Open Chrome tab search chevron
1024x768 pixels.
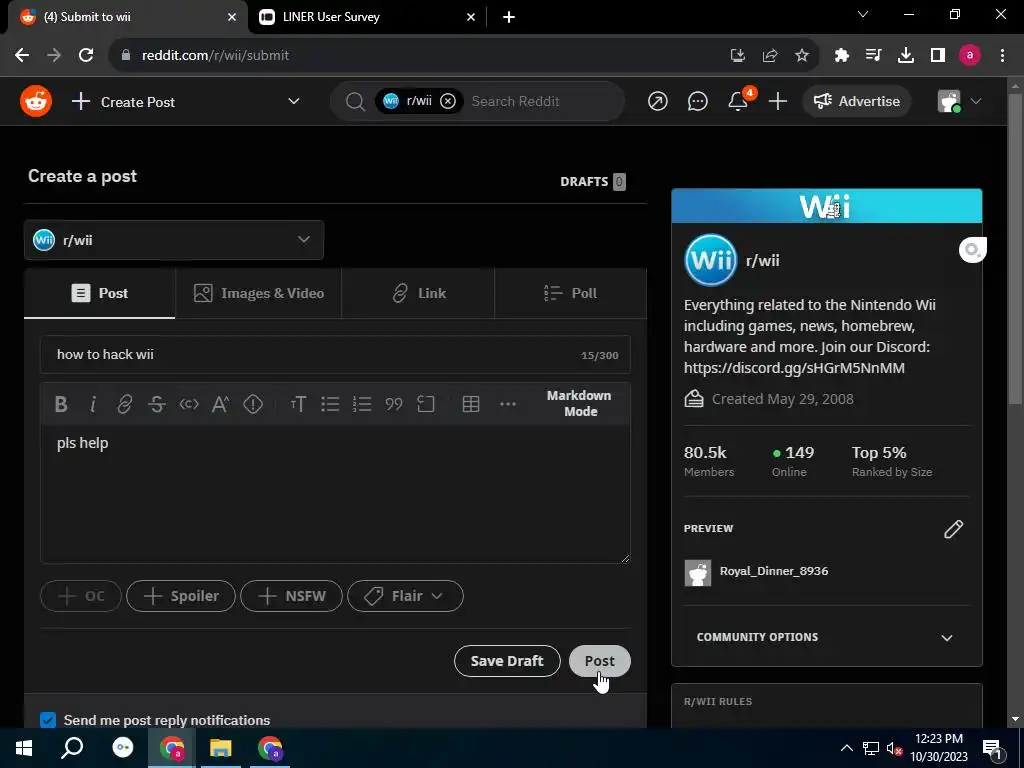[863, 15]
